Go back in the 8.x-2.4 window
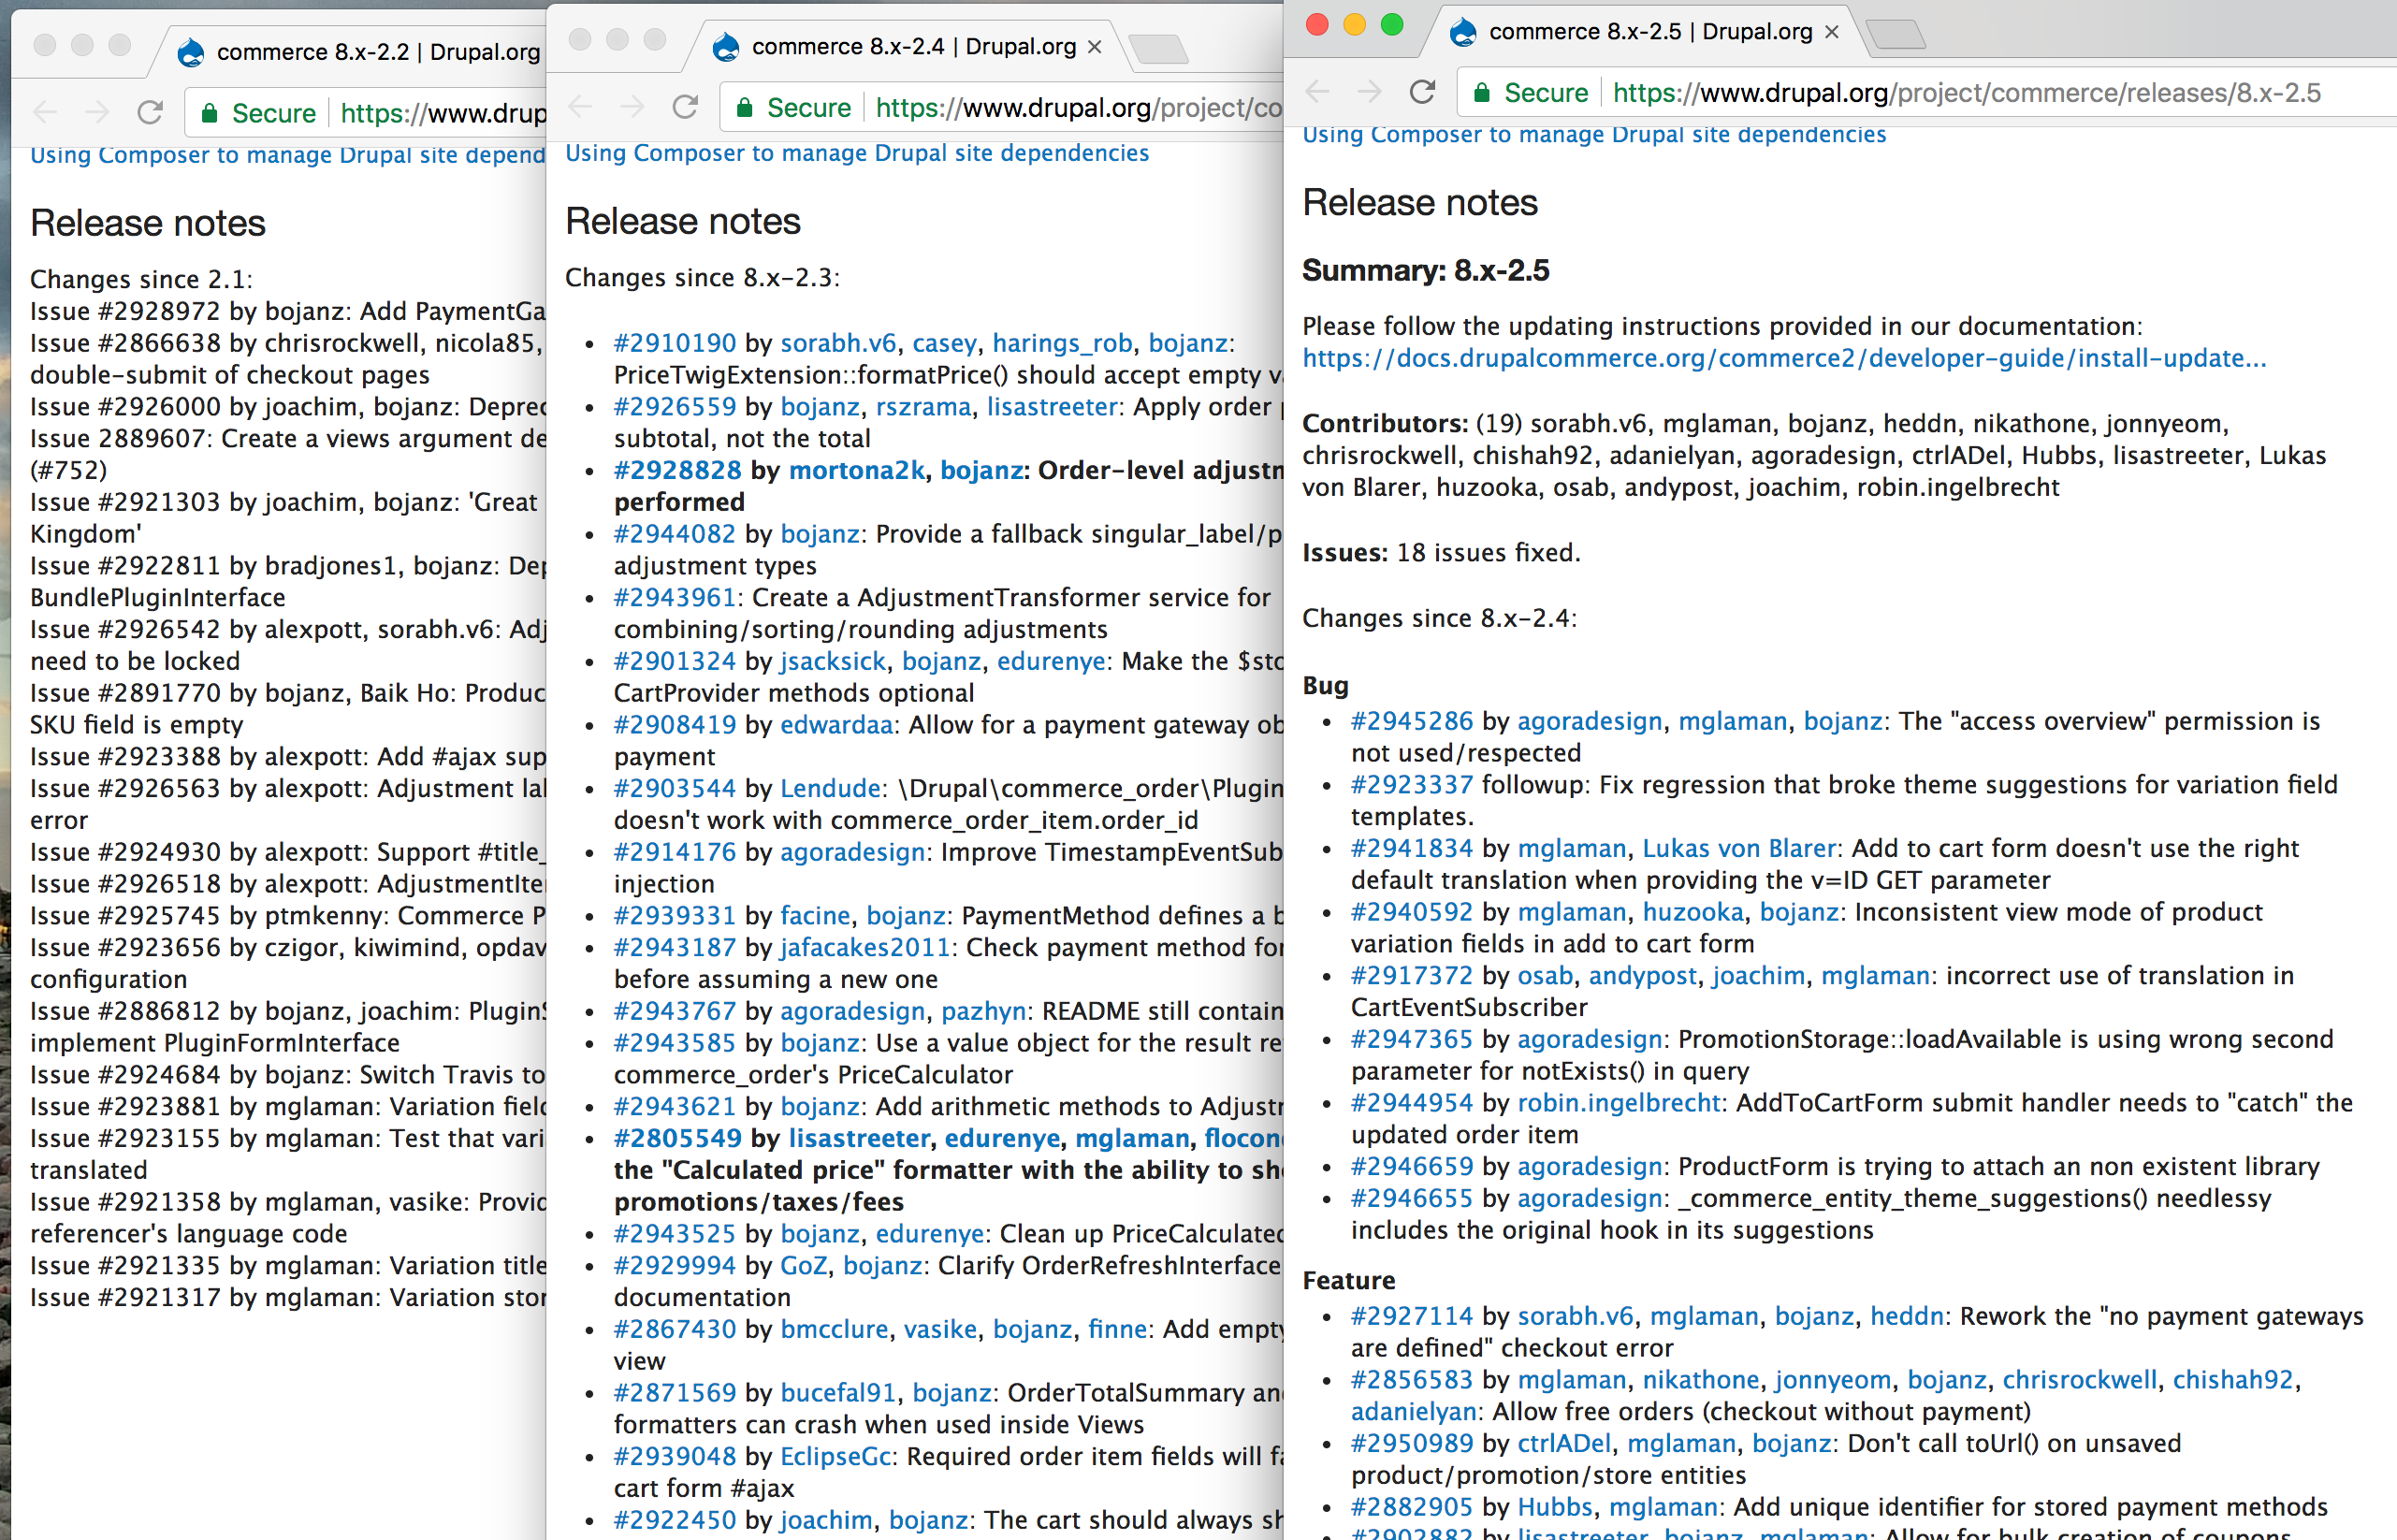This screenshot has width=2397, height=1540. [x=581, y=107]
